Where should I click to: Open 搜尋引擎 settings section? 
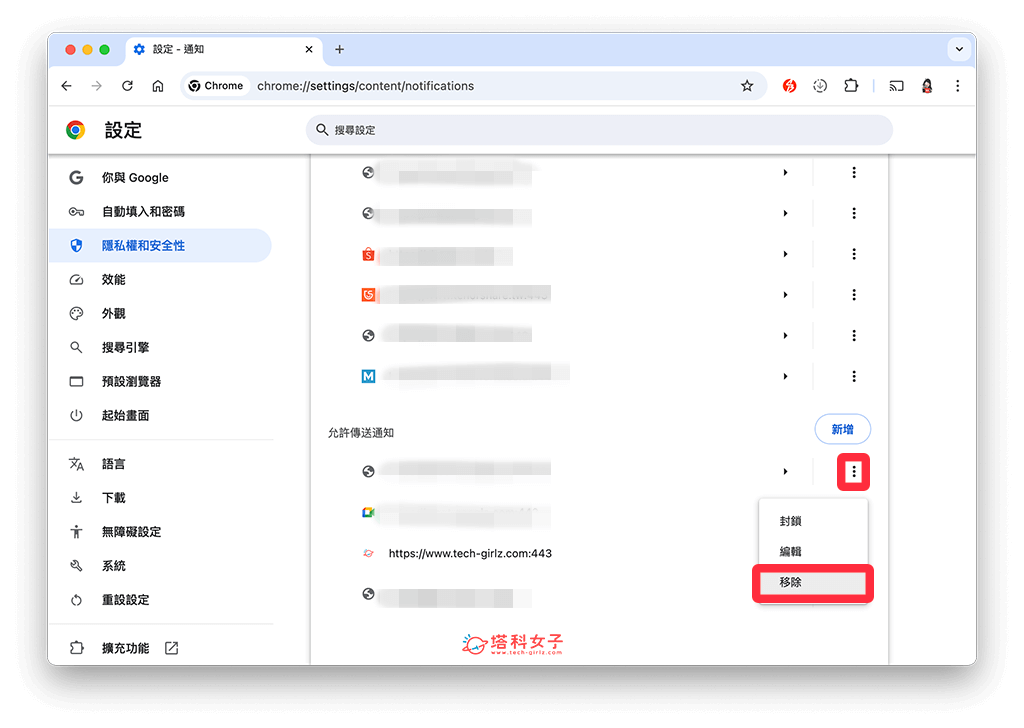(x=161, y=347)
